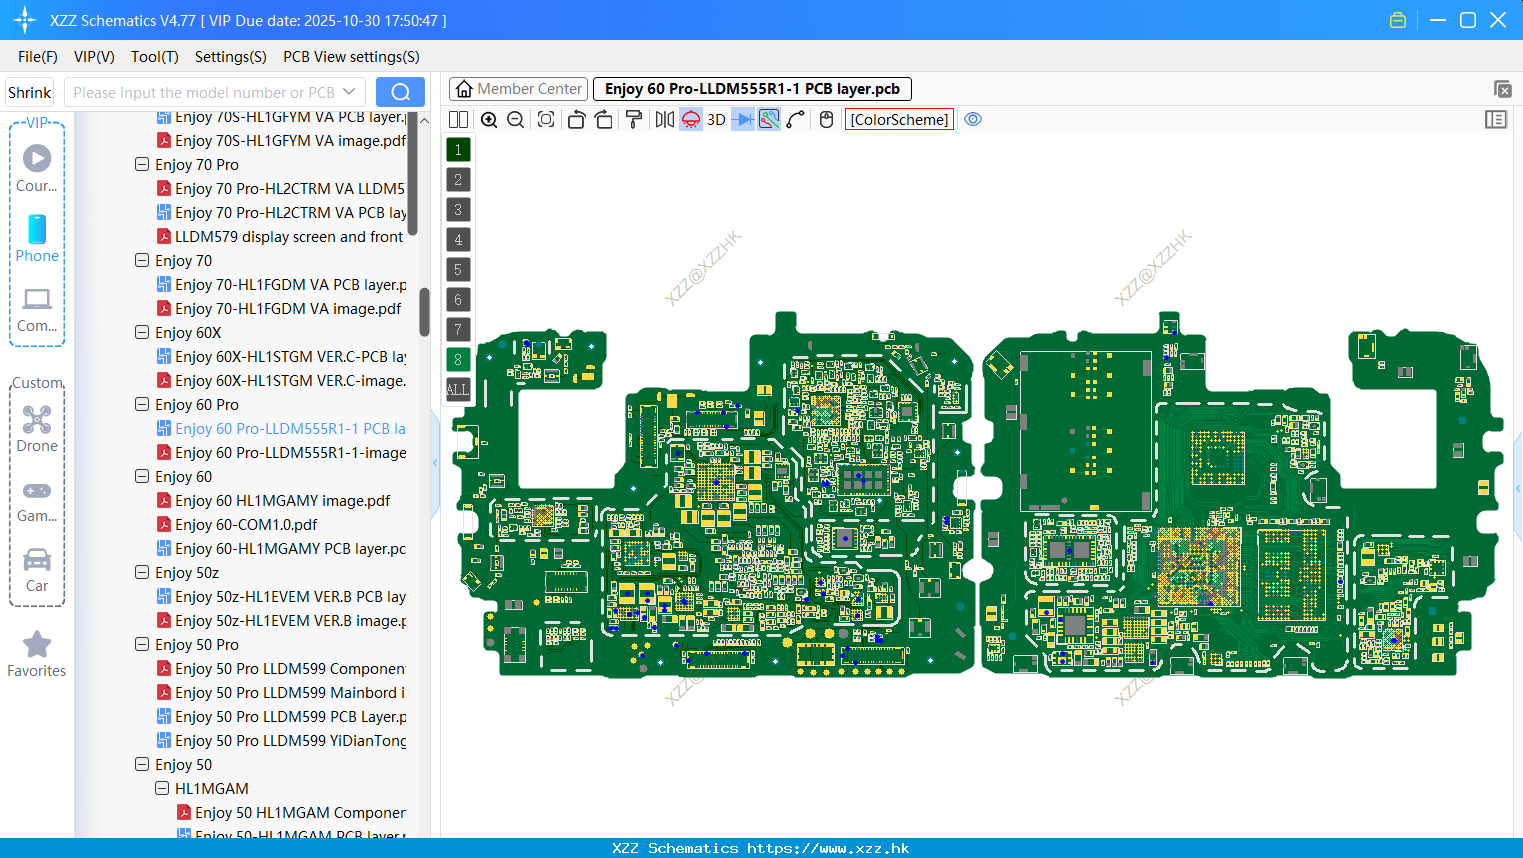Mirror the PCB view

pyautogui.click(x=665, y=119)
